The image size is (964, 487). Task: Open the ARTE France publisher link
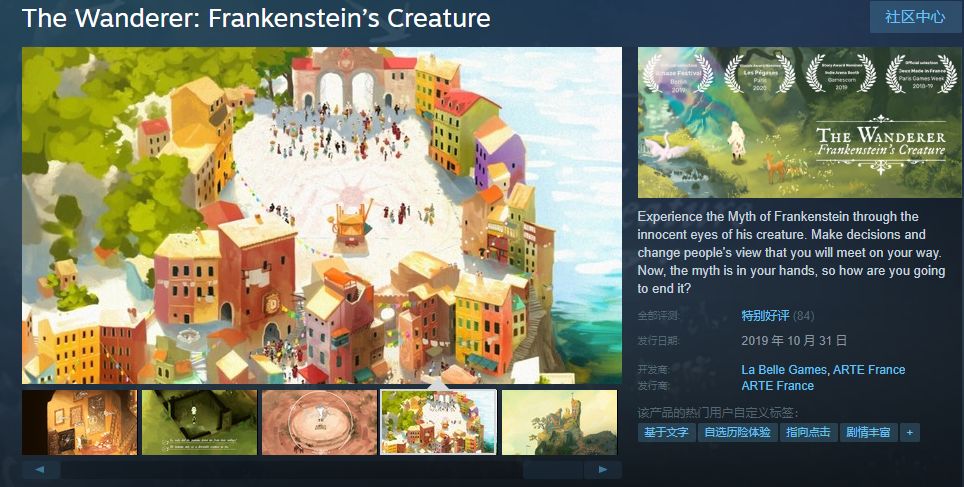tap(777, 386)
